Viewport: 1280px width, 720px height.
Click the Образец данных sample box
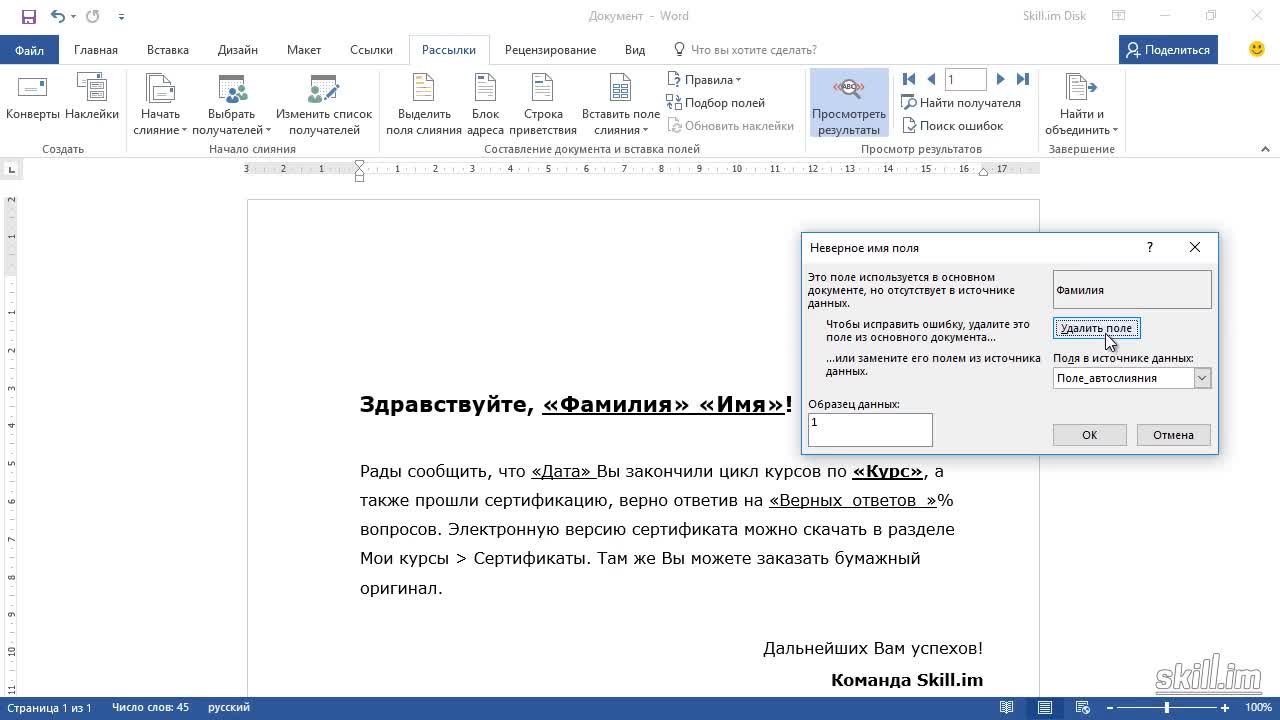click(870, 430)
